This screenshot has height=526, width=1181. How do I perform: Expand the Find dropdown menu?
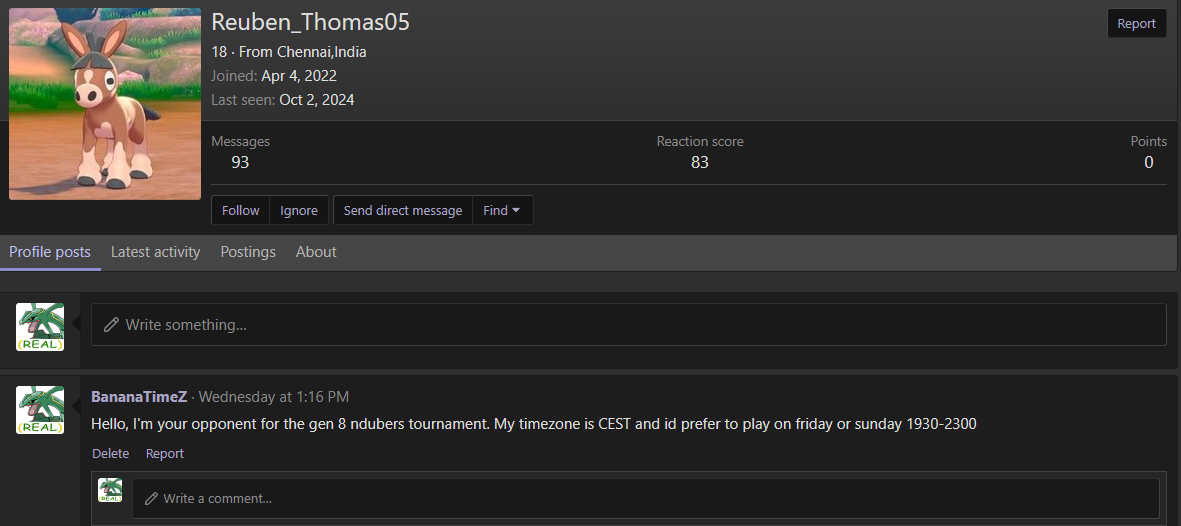tap(502, 211)
